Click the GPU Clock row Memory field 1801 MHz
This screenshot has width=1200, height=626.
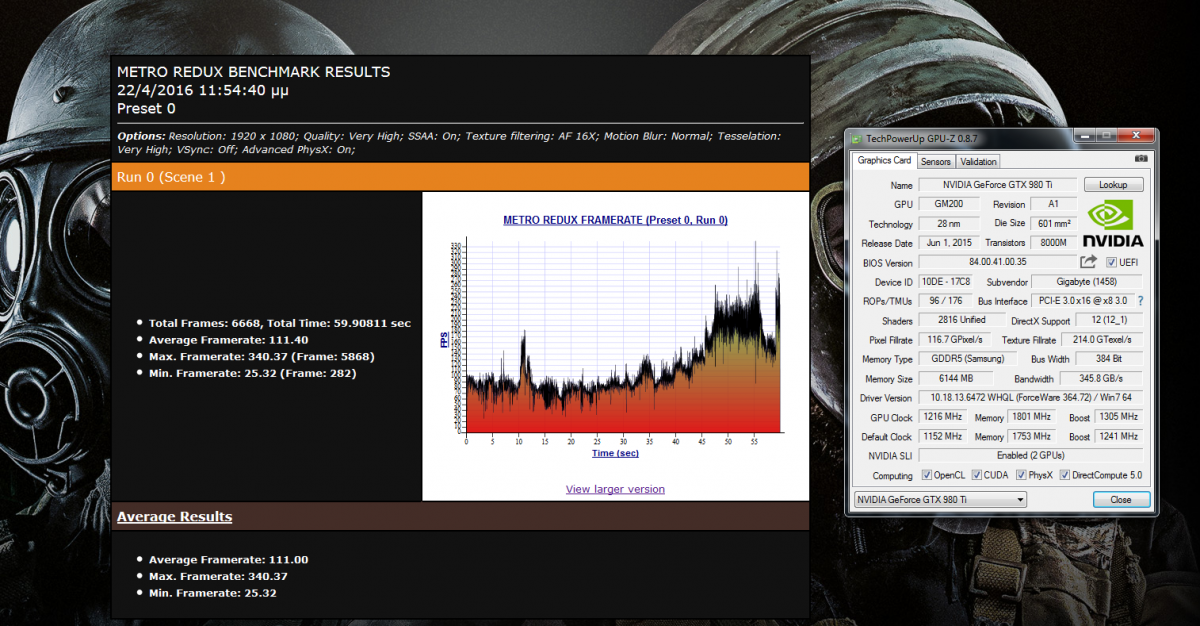(1033, 417)
